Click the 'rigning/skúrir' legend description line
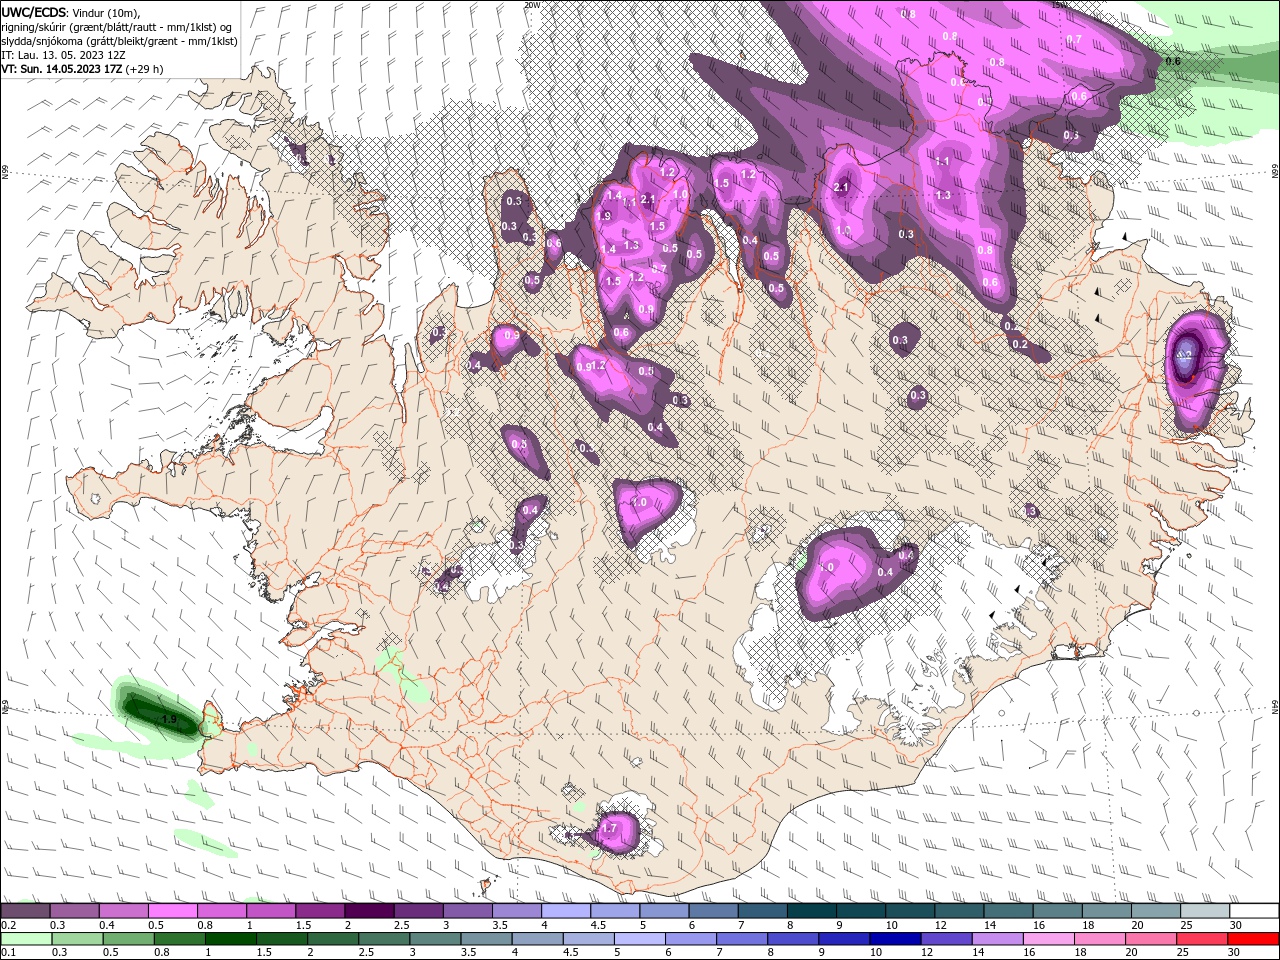This screenshot has width=1280, height=960. (x=116, y=27)
